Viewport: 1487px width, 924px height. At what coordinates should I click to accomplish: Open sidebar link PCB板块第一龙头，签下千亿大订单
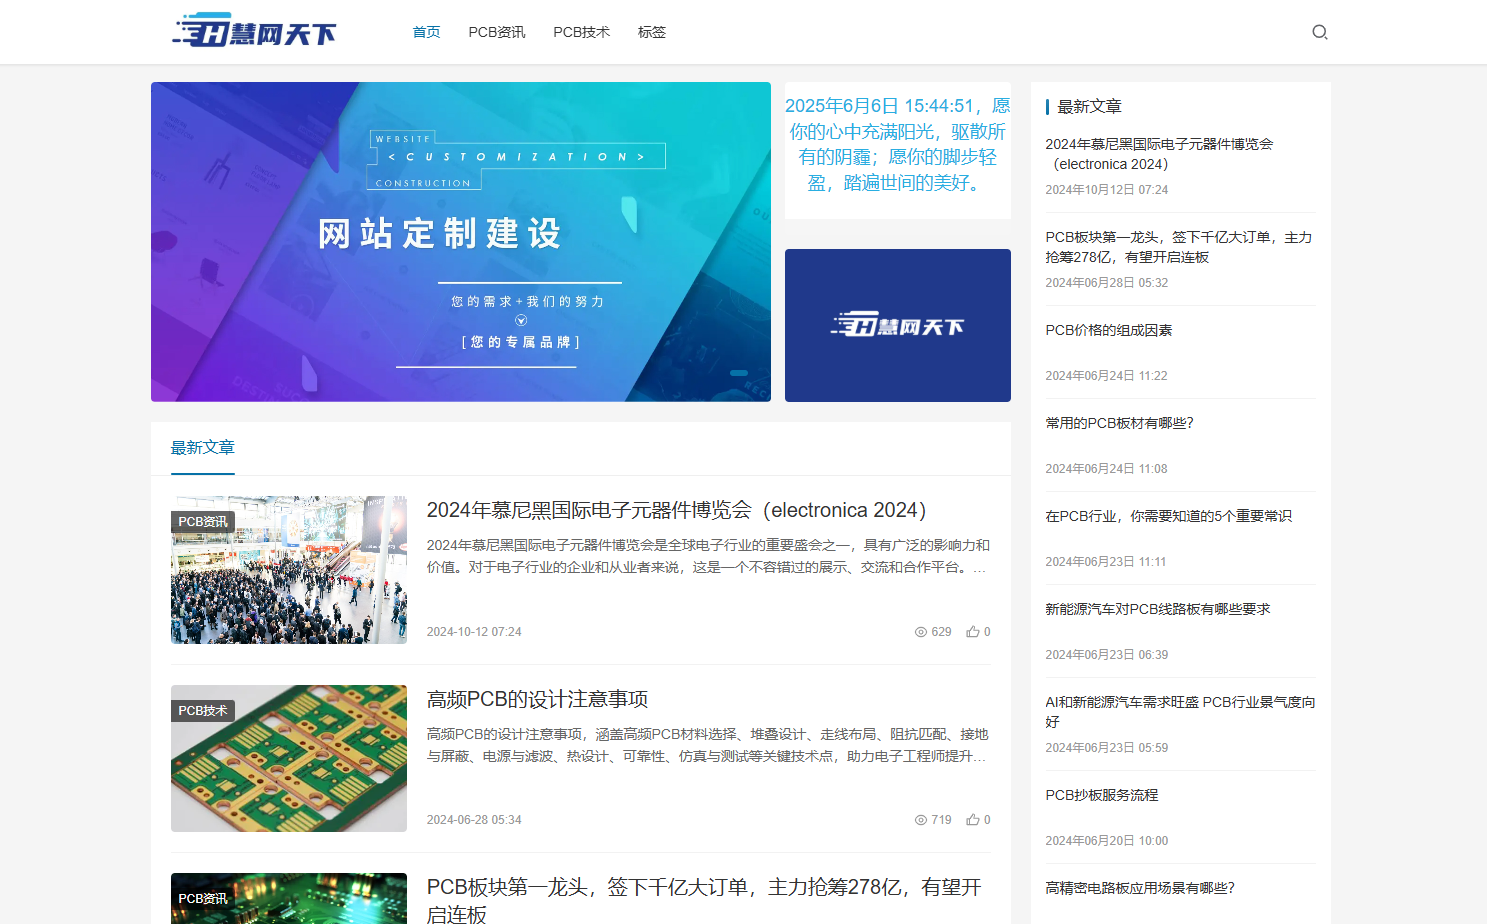(x=1179, y=247)
